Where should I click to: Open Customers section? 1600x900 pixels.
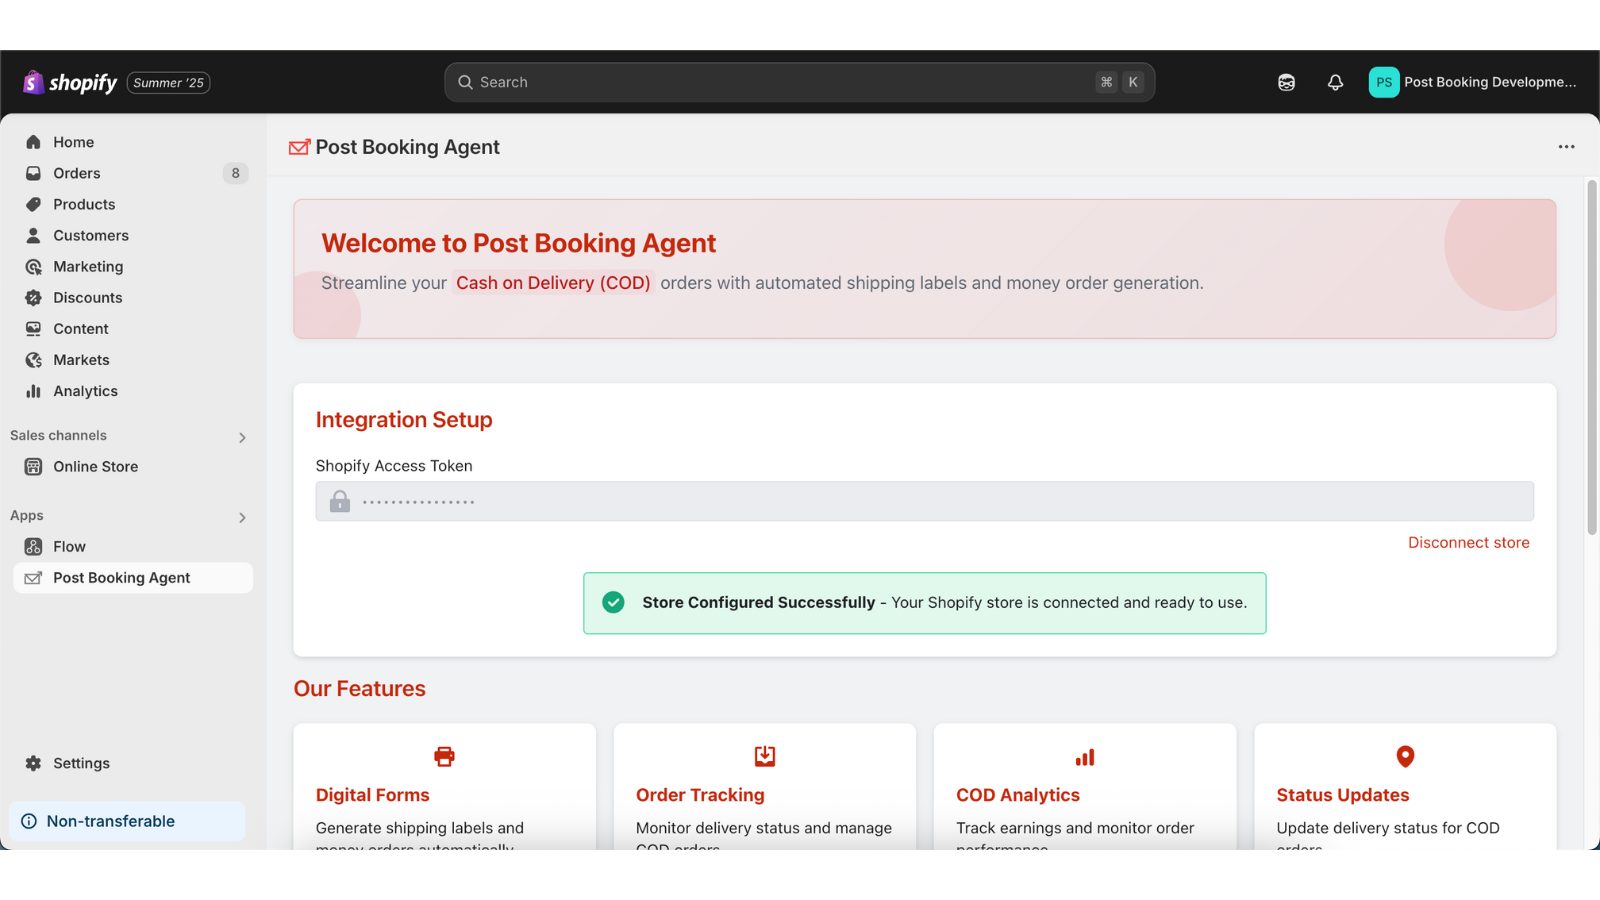coord(91,235)
